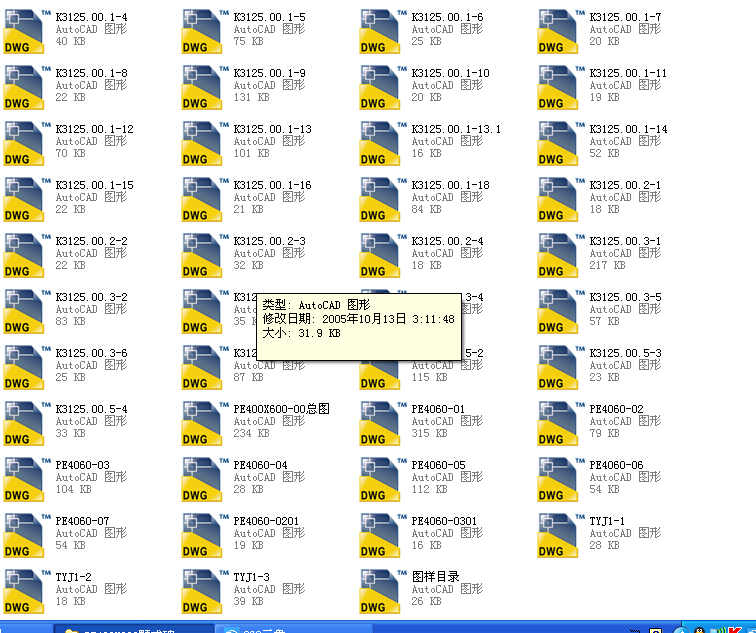Click the PE4060-07 file name
Viewport: 756px width, 633px height.
[x=82, y=521]
